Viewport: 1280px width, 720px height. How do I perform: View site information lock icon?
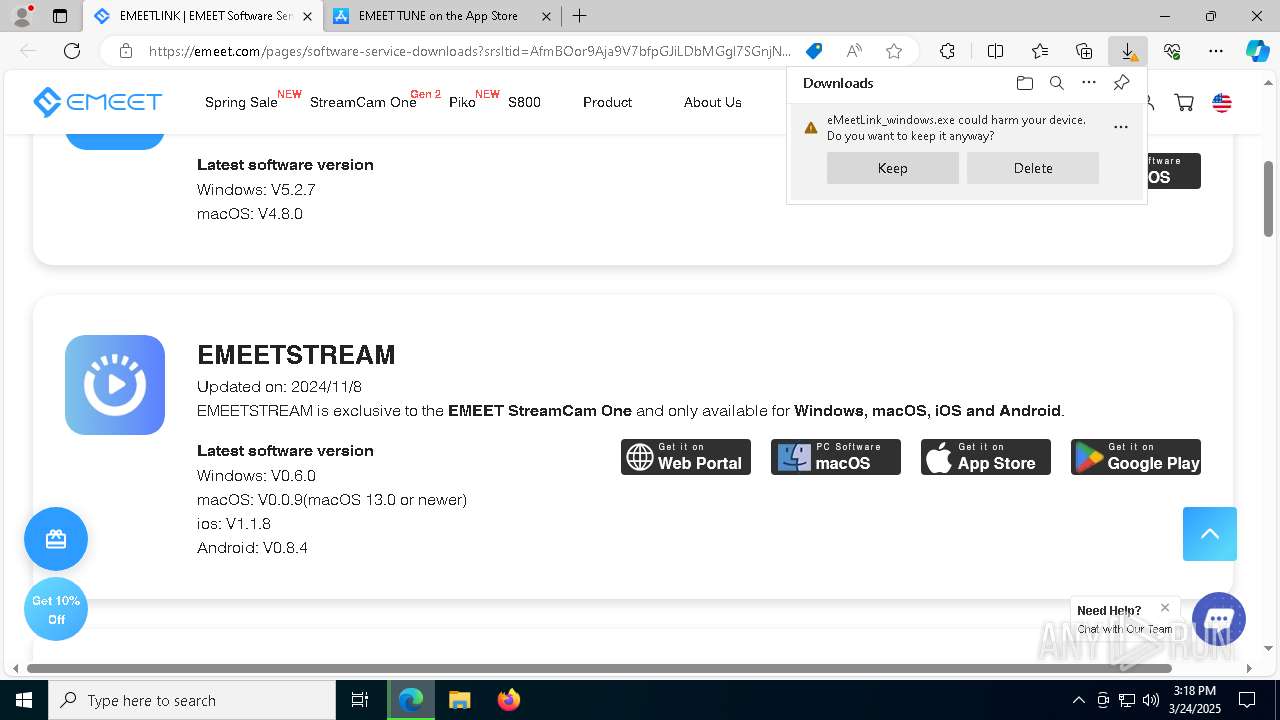point(125,51)
